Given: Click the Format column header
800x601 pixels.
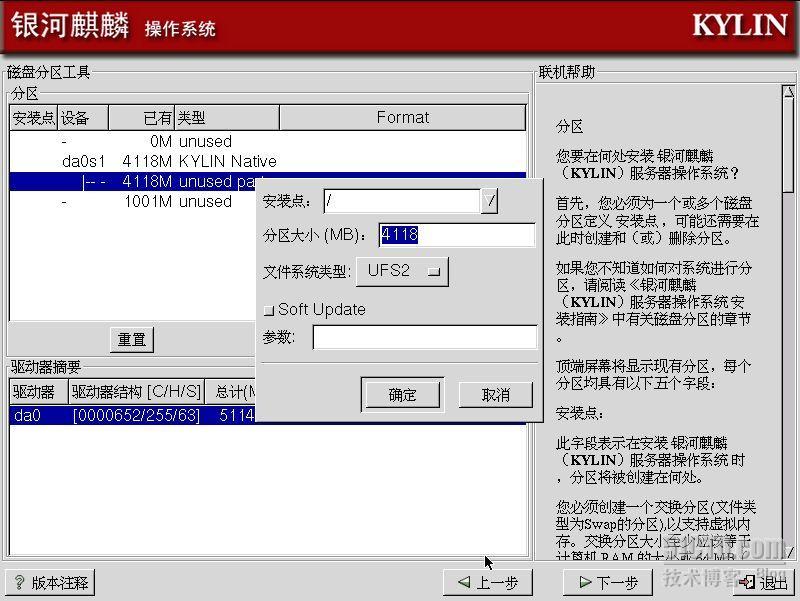Looking at the screenshot, I should (x=403, y=118).
